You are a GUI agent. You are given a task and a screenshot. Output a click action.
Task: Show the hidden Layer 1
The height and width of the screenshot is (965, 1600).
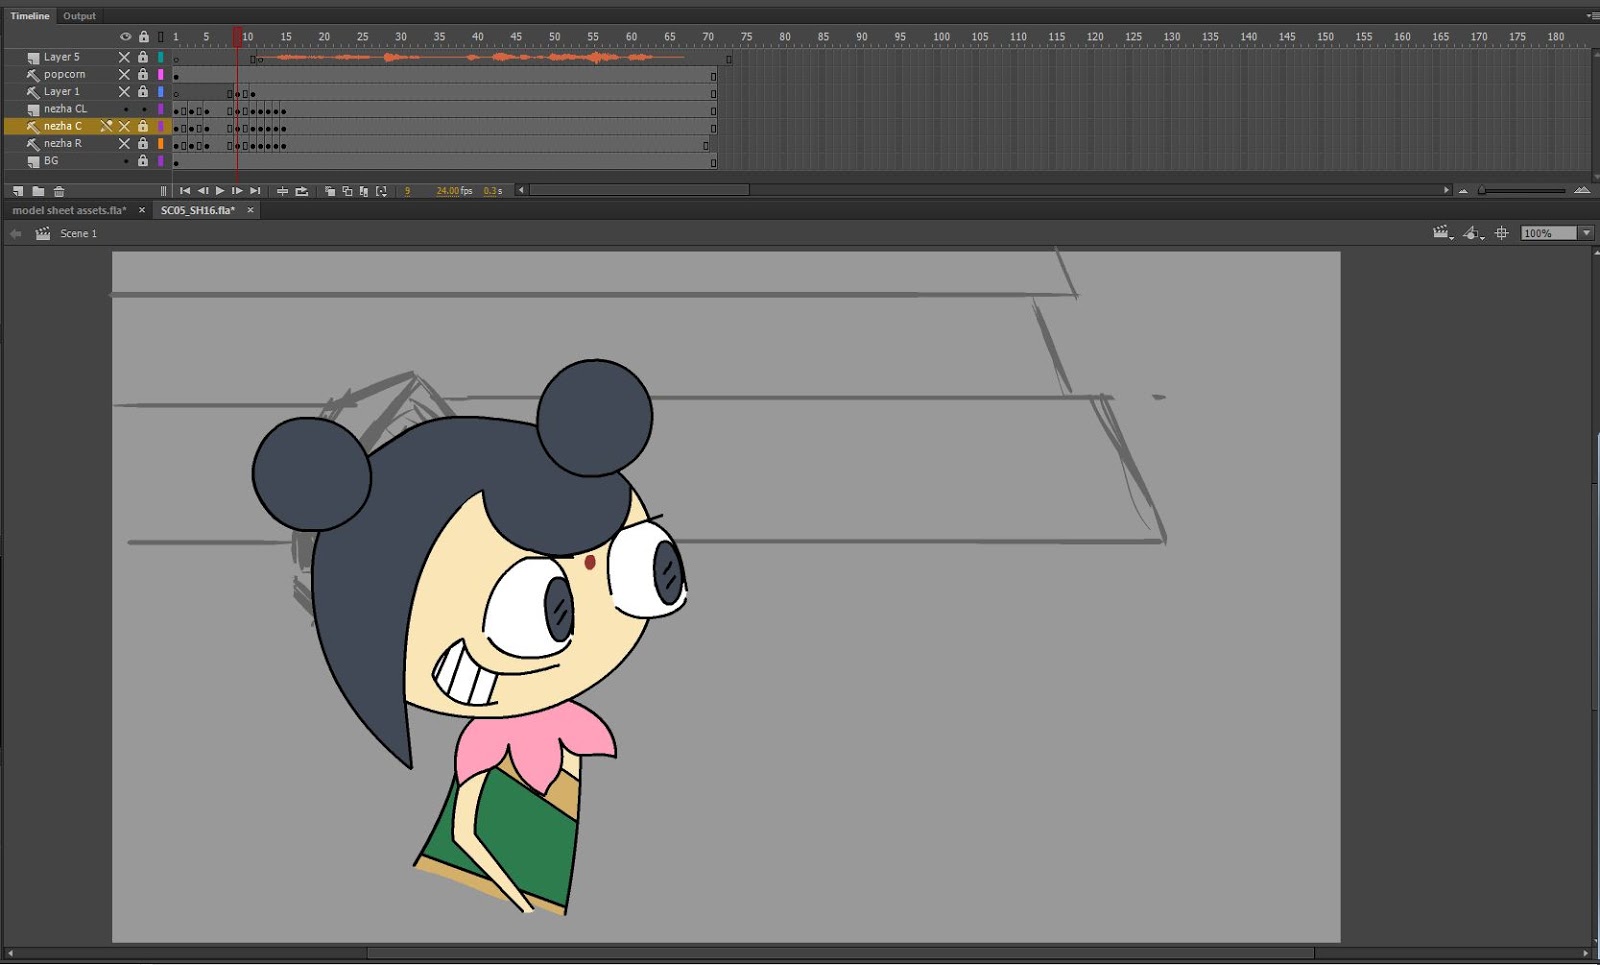(125, 91)
